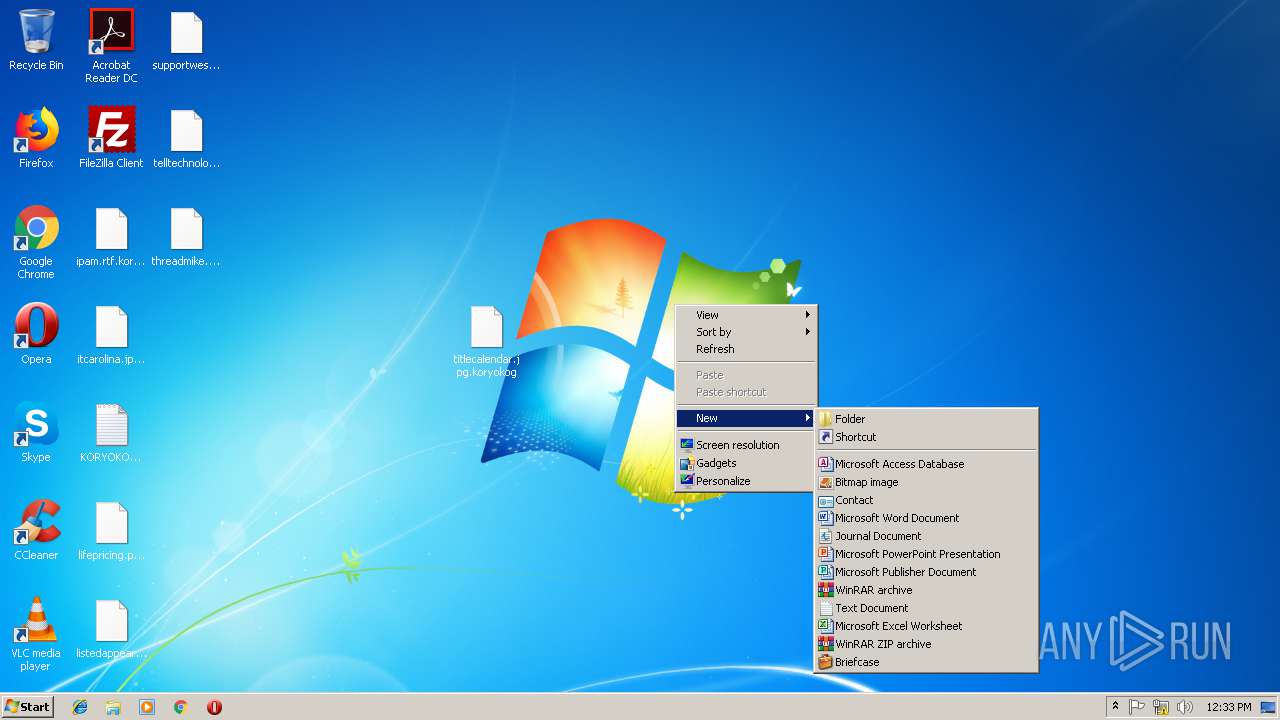This screenshot has width=1280, height=720.
Task: Select the Opera desktop shortcut
Action: [36, 334]
